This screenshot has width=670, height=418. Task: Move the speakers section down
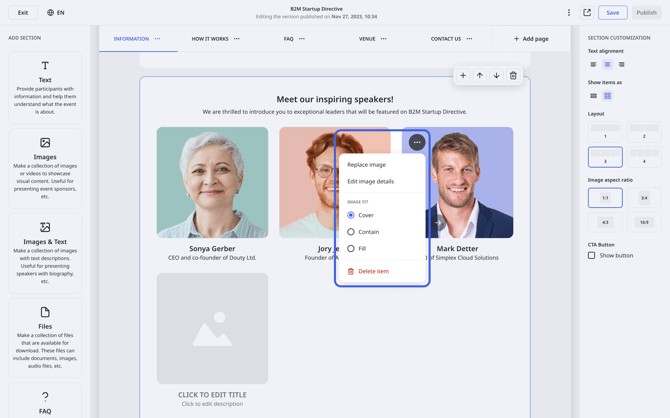497,76
